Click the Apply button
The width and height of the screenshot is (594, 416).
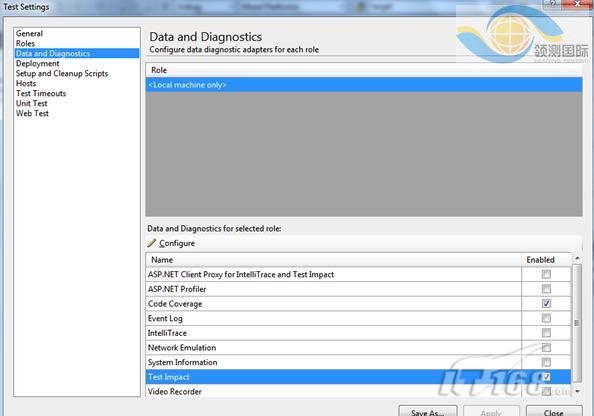click(491, 411)
